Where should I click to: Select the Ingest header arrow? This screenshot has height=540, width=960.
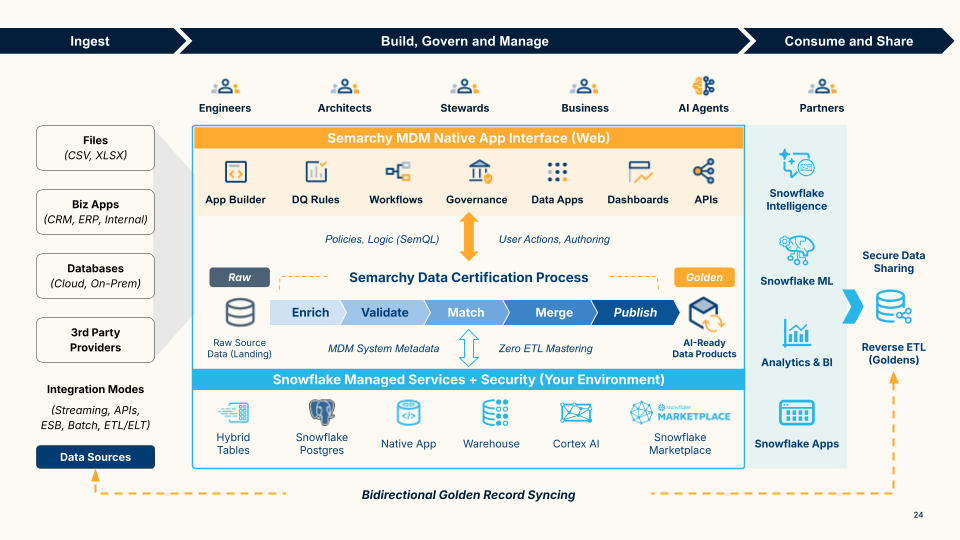click(x=92, y=41)
